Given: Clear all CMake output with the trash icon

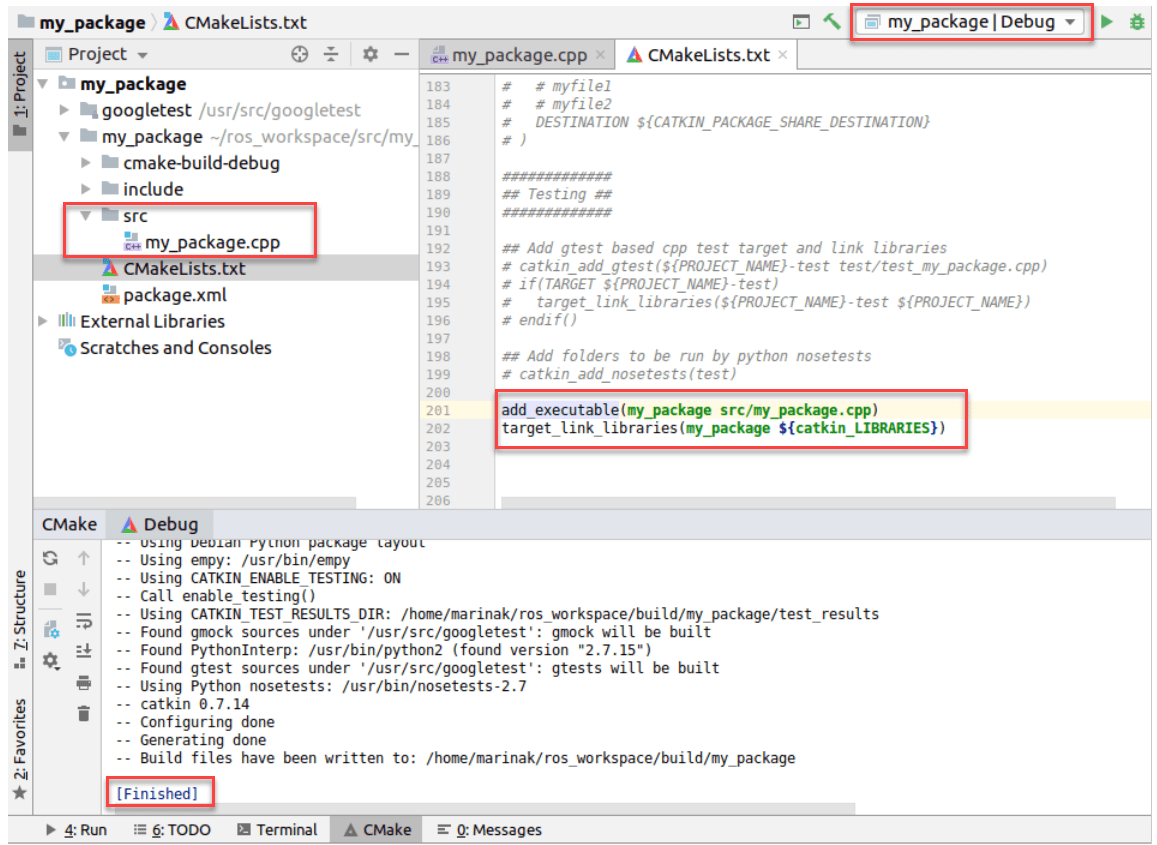Looking at the screenshot, I should pos(84,712).
